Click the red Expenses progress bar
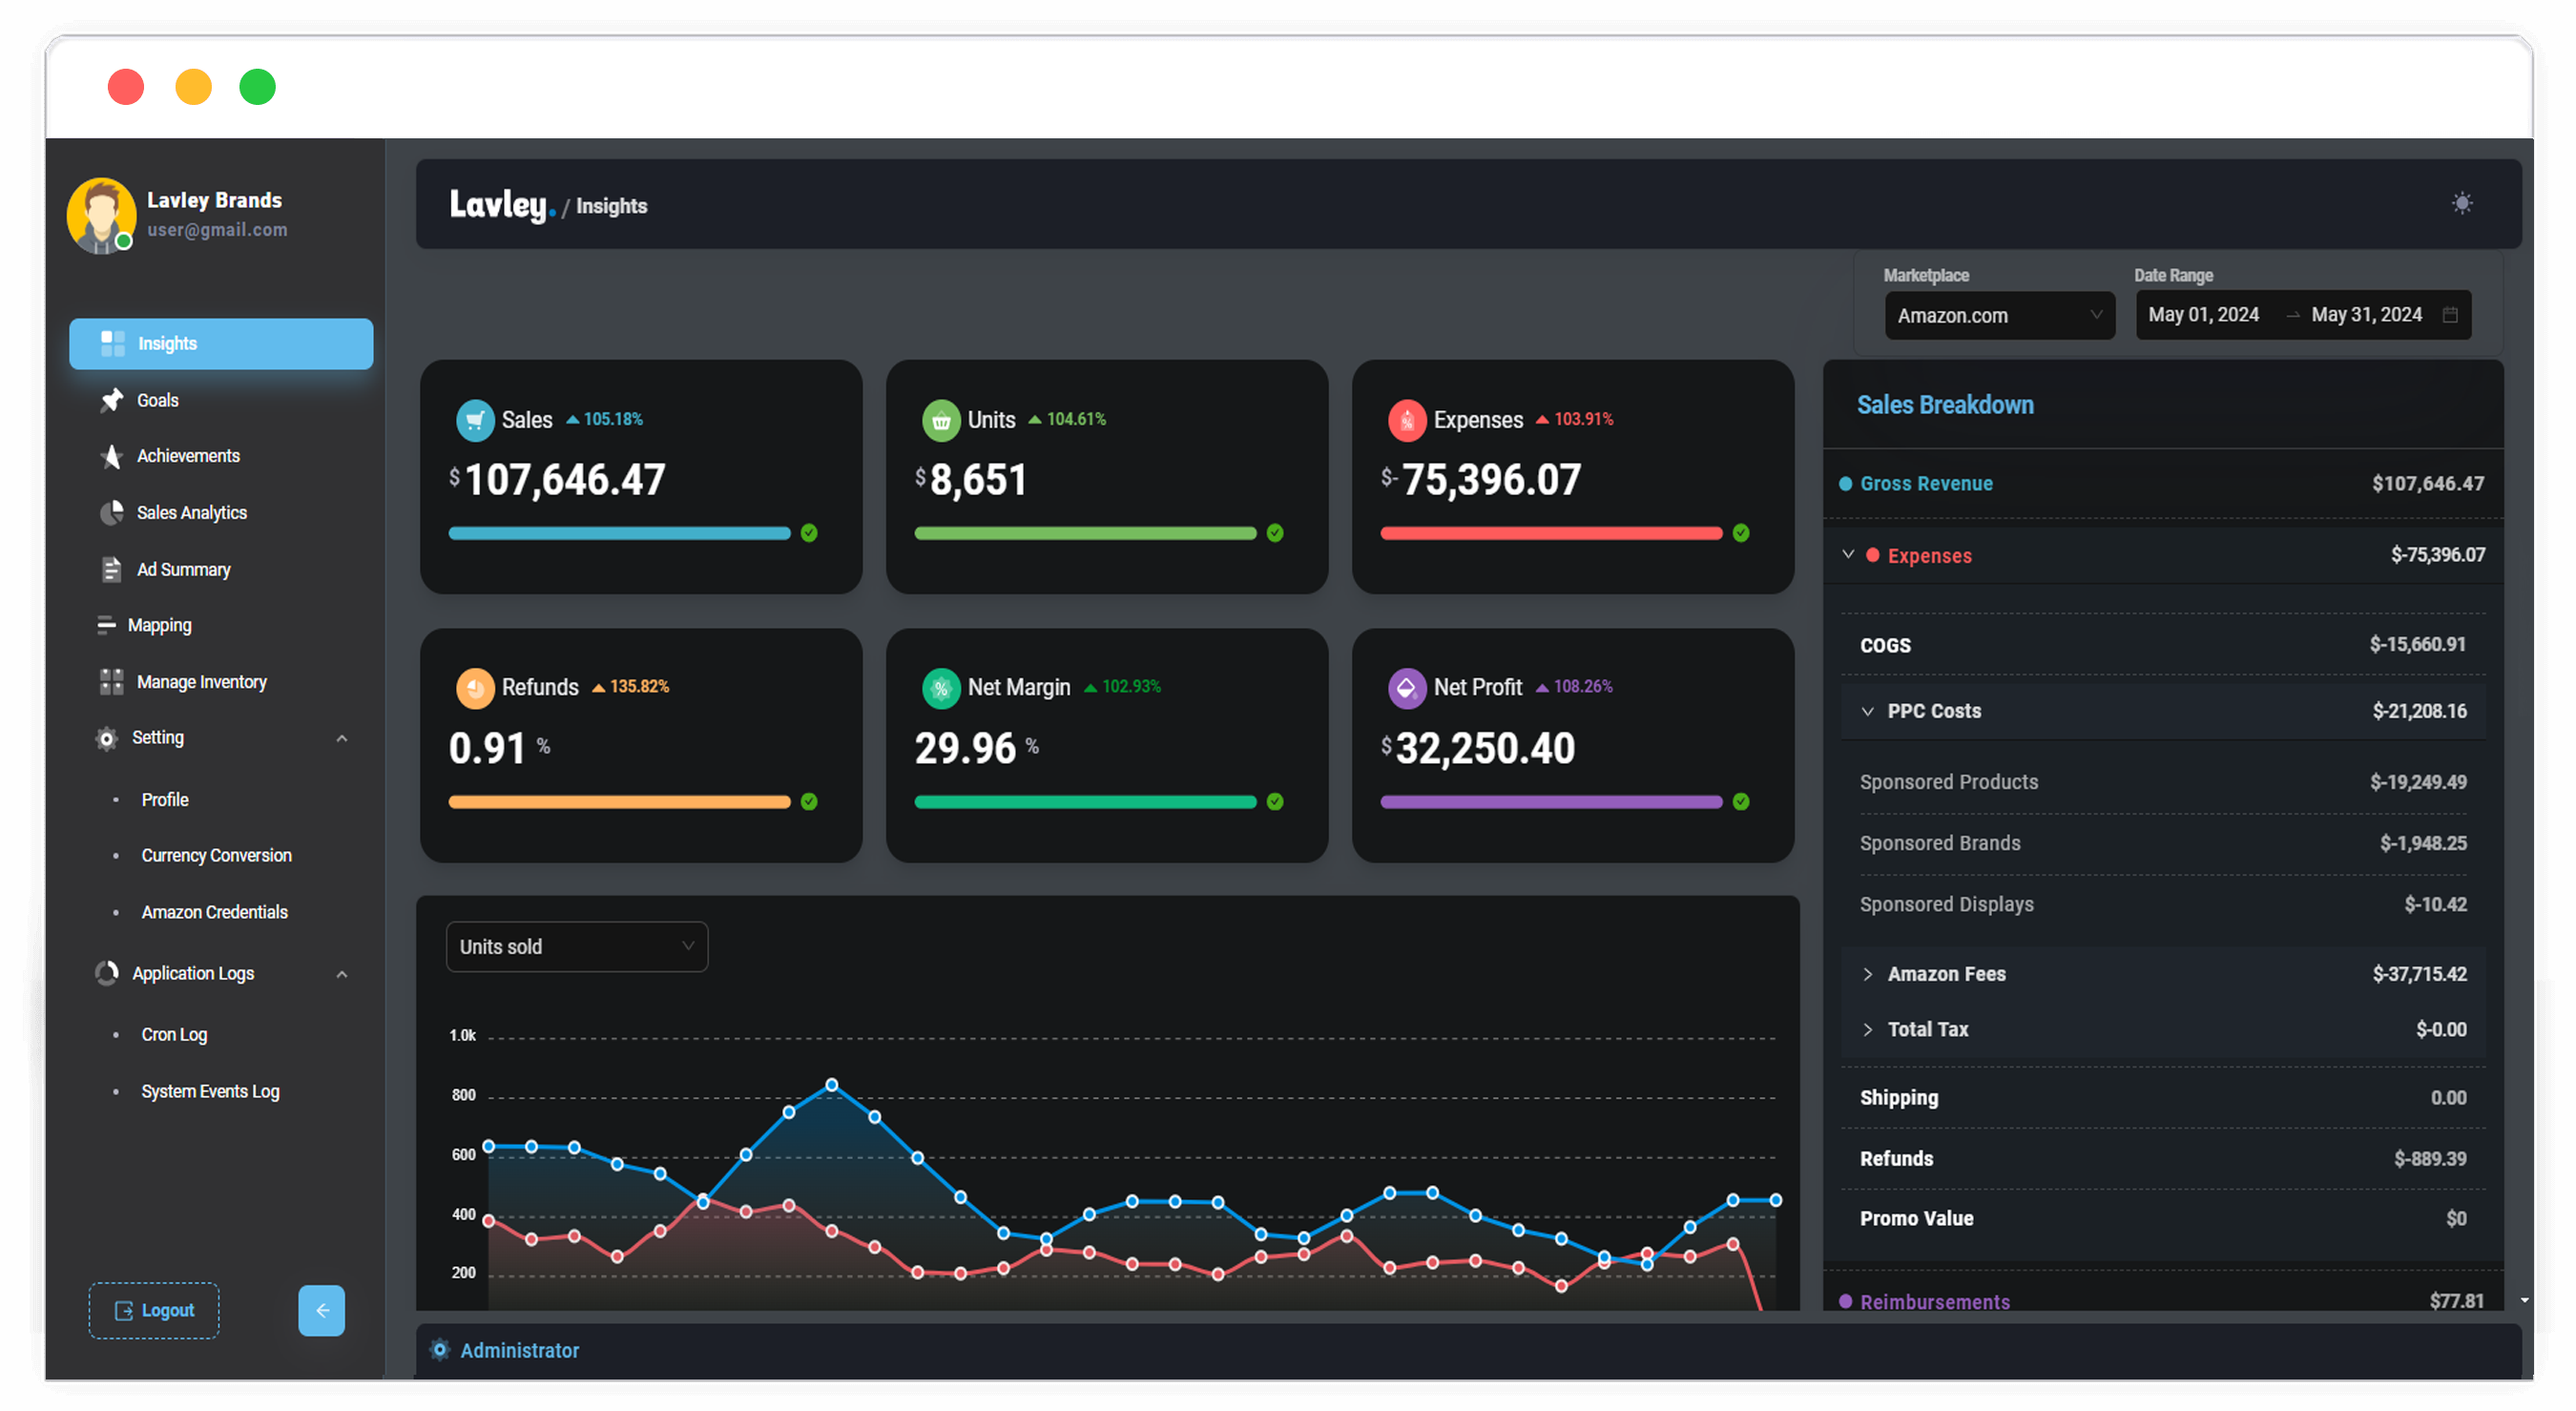The image size is (2576, 1411). point(1551,533)
